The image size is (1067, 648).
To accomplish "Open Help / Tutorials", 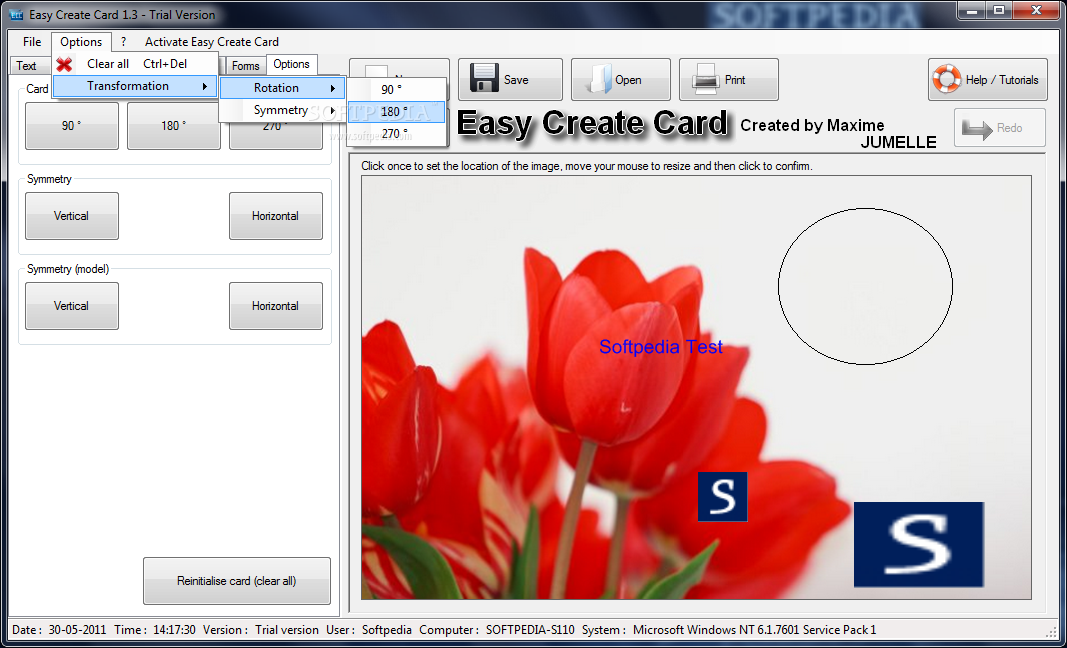I will [x=987, y=80].
